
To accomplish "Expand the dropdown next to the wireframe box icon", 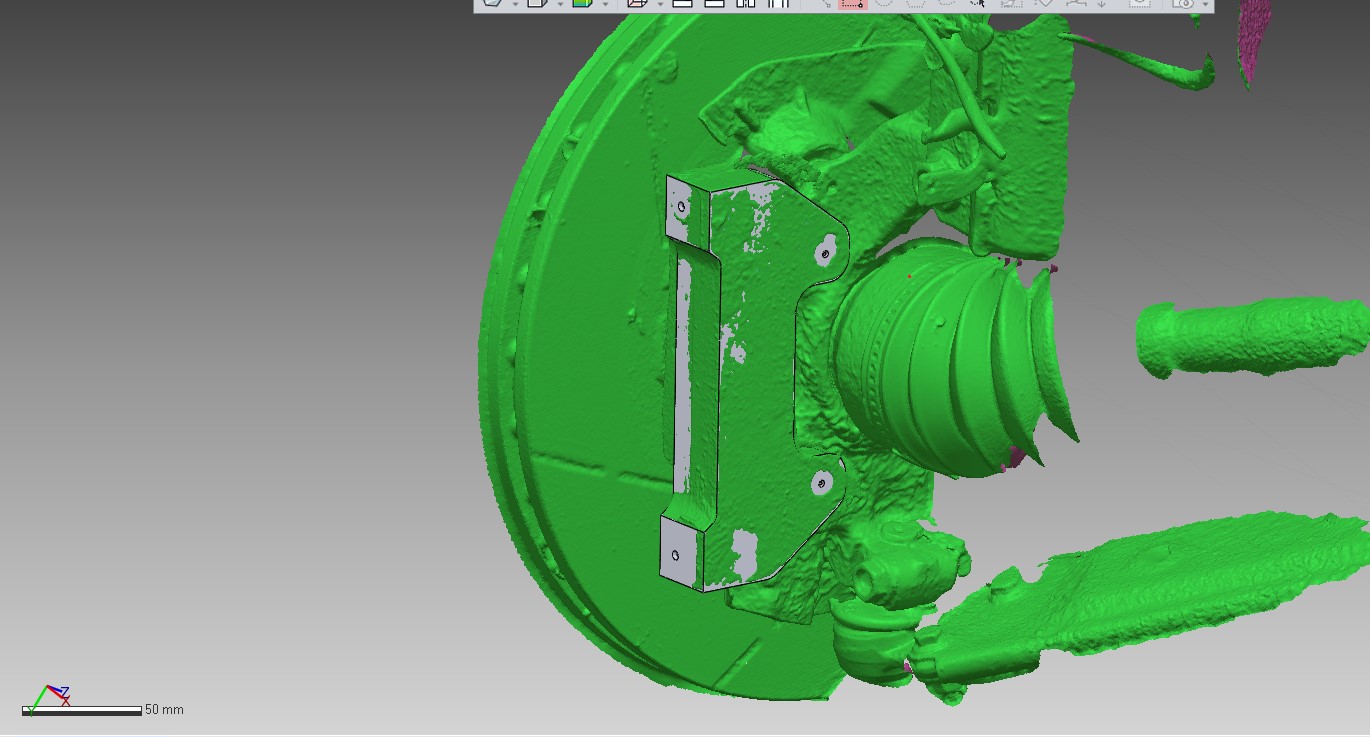I will pyautogui.click(x=660, y=4).
